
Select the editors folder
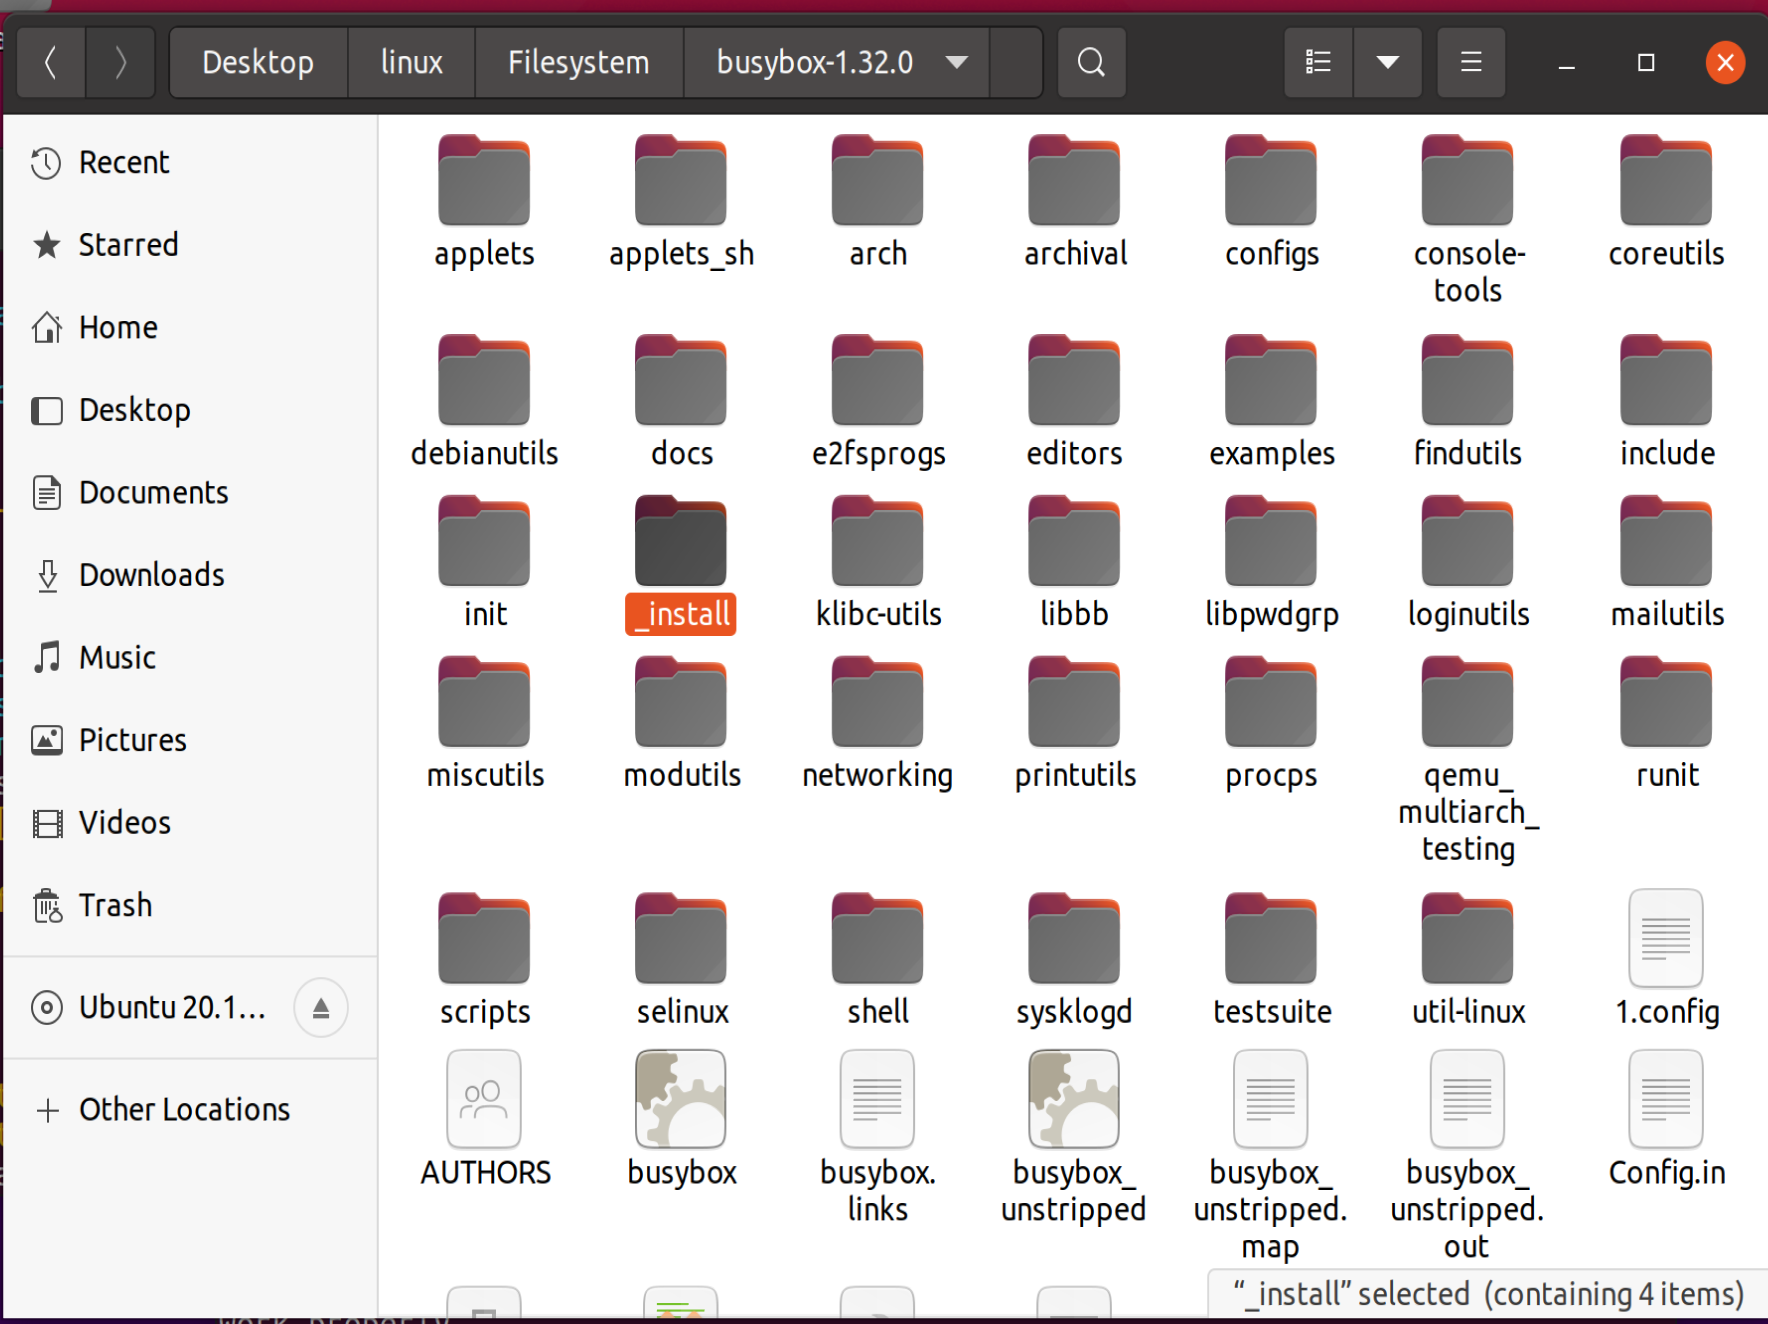coord(1075,401)
